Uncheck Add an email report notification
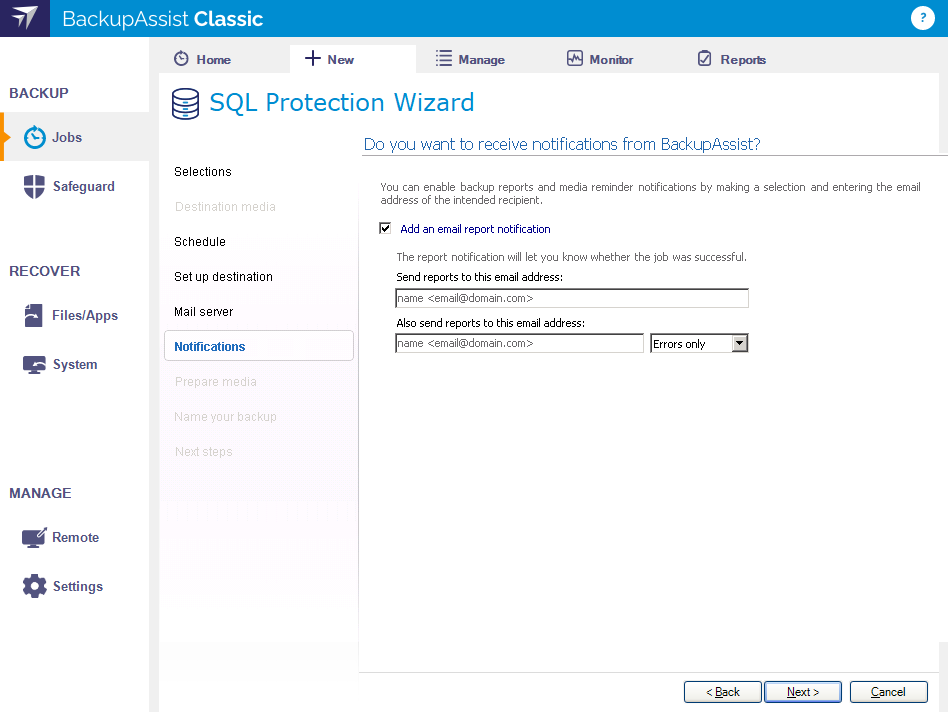This screenshot has height=712, width=948. pyautogui.click(x=385, y=228)
